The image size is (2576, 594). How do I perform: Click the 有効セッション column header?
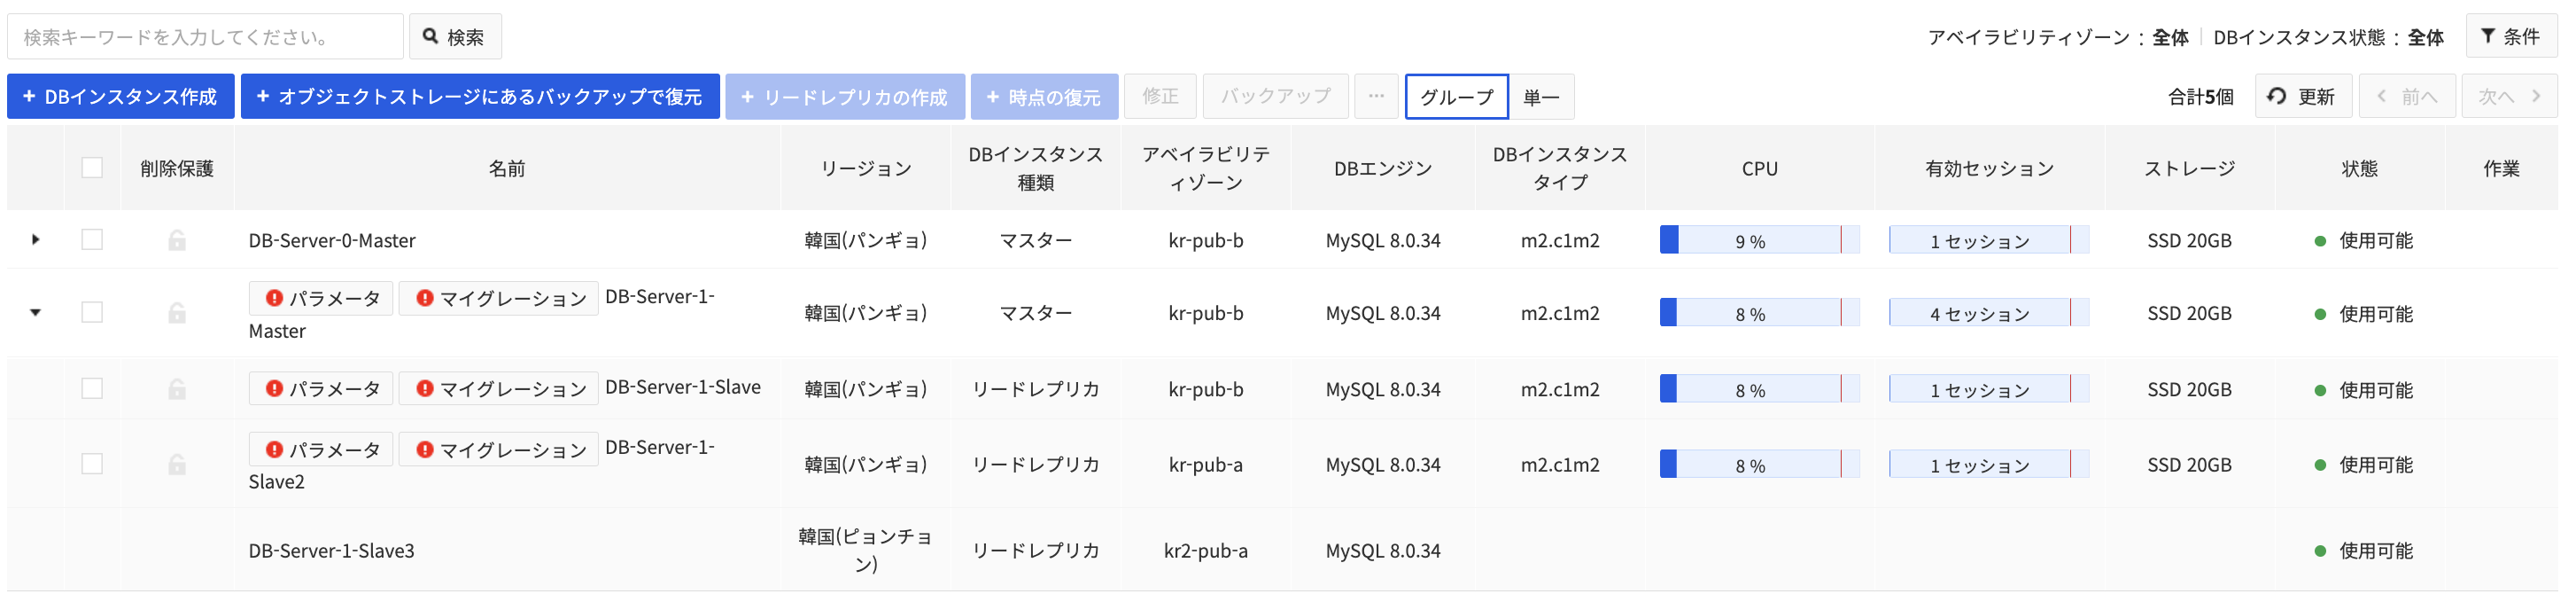(1989, 168)
